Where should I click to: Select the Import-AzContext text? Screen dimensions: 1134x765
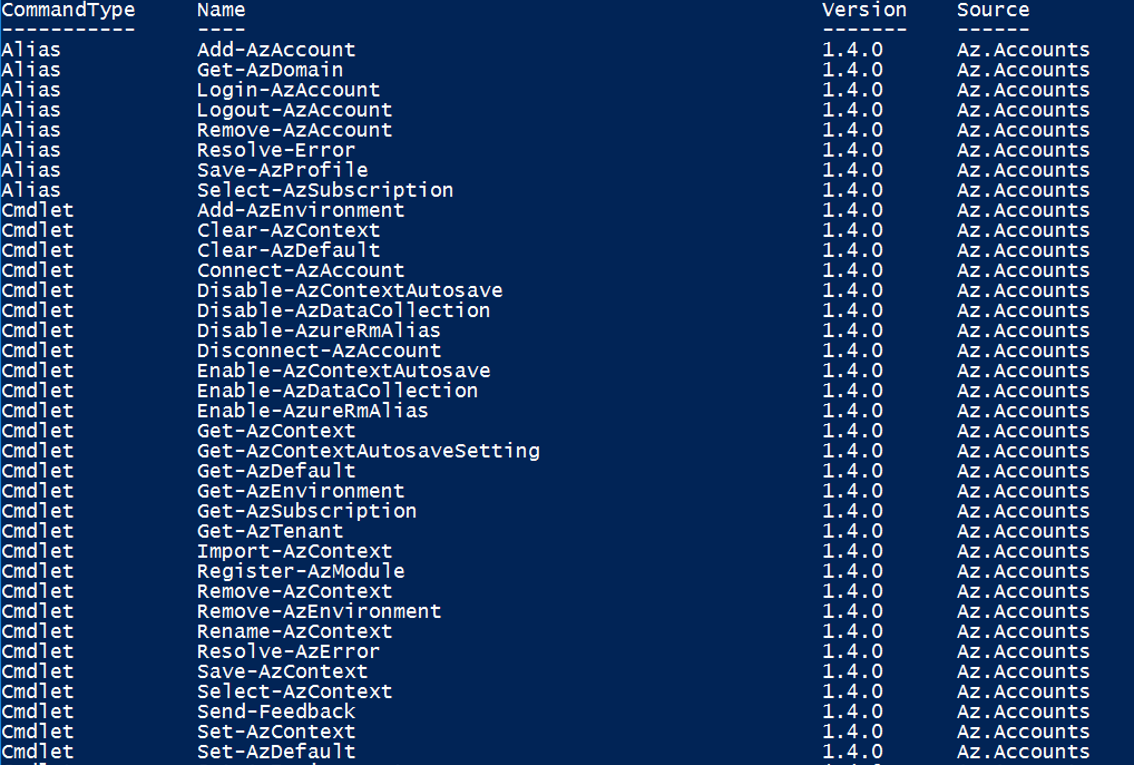tap(294, 551)
